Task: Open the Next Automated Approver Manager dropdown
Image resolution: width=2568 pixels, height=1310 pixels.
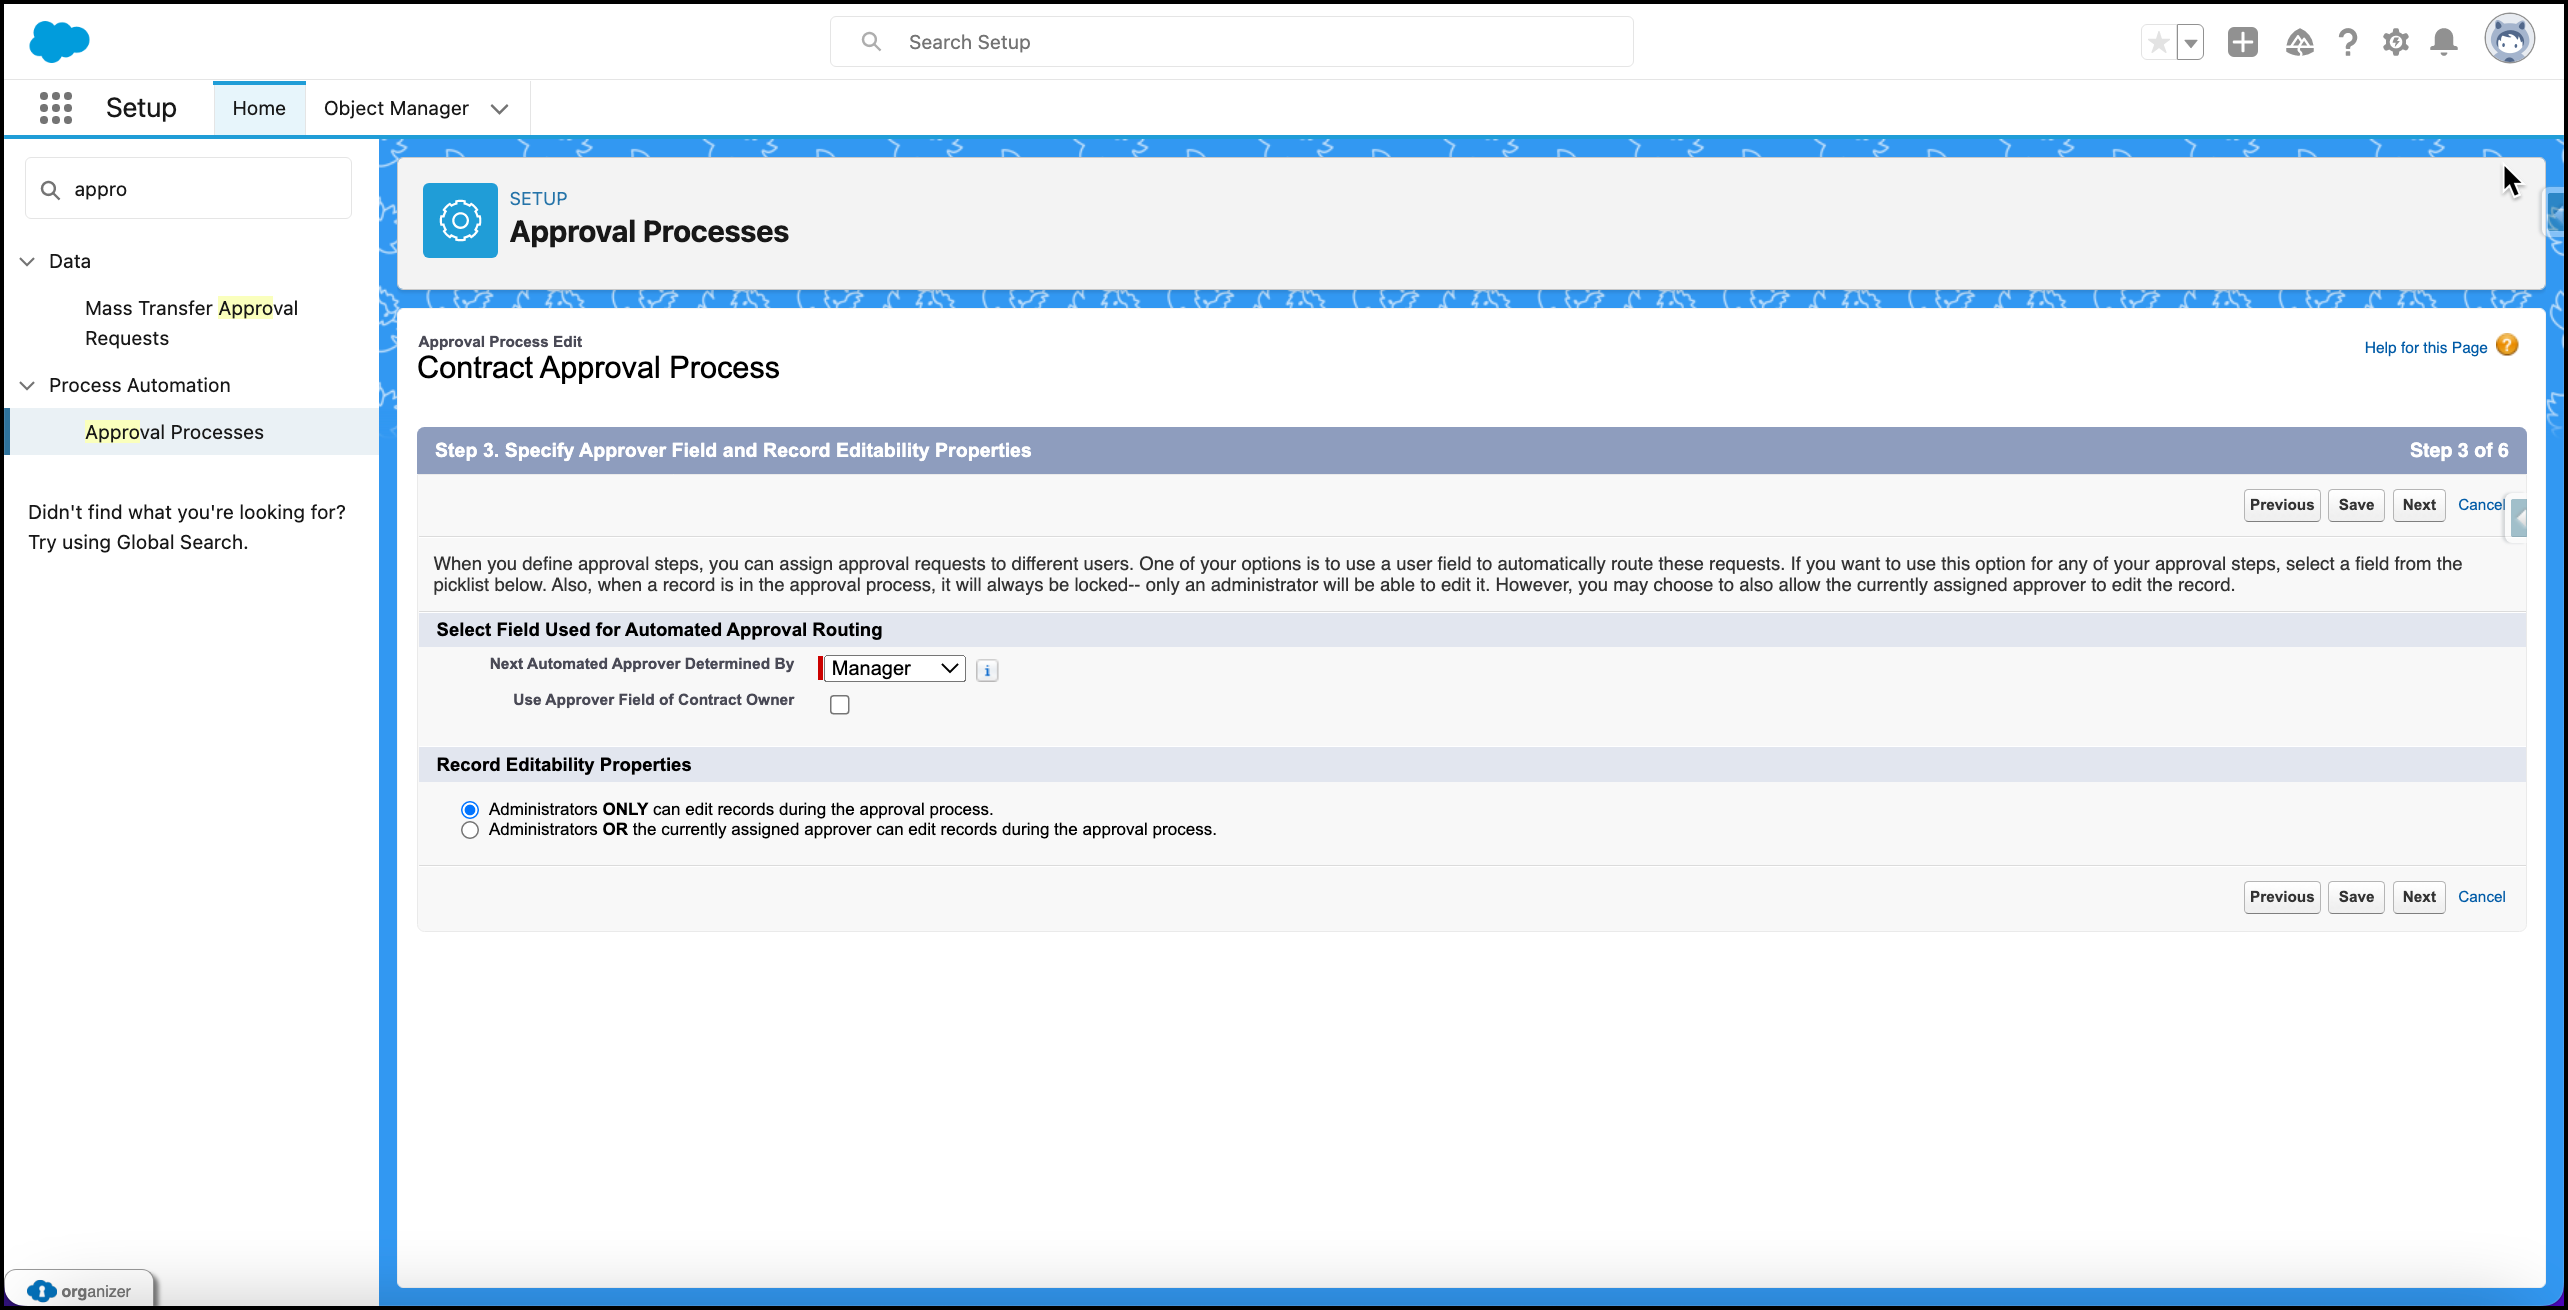Action: click(894, 668)
